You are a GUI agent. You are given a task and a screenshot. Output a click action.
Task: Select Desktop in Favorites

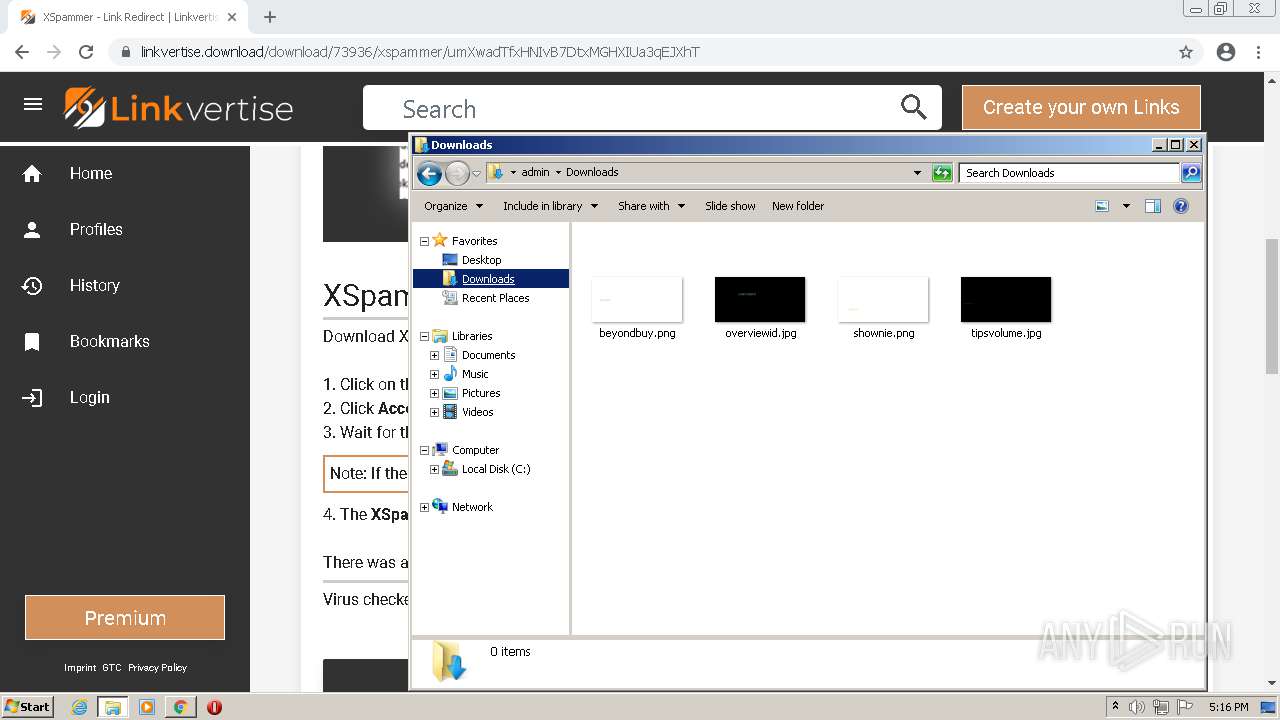(x=481, y=260)
